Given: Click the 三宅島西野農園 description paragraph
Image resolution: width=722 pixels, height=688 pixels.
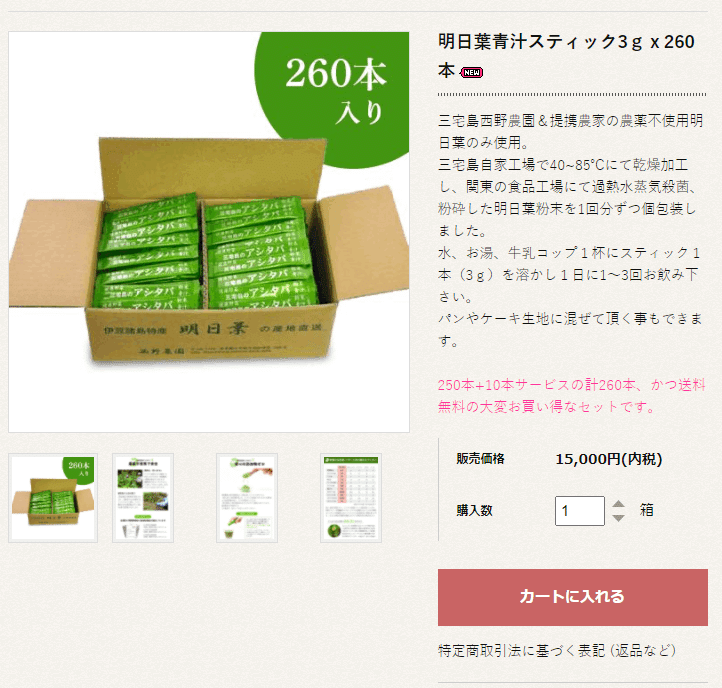Looking at the screenshot, I should click(571, 230).
